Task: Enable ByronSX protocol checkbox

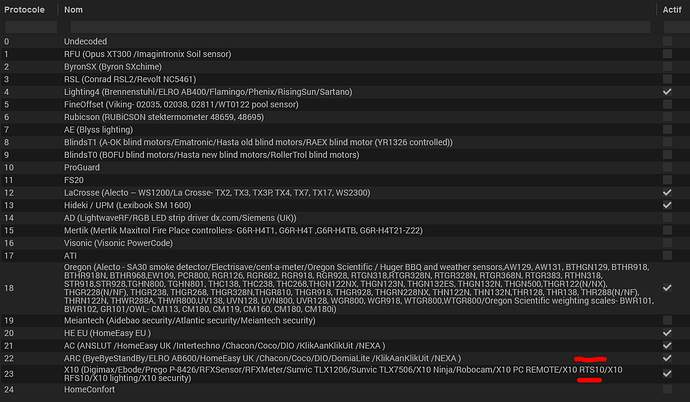Action: point(667,66)
